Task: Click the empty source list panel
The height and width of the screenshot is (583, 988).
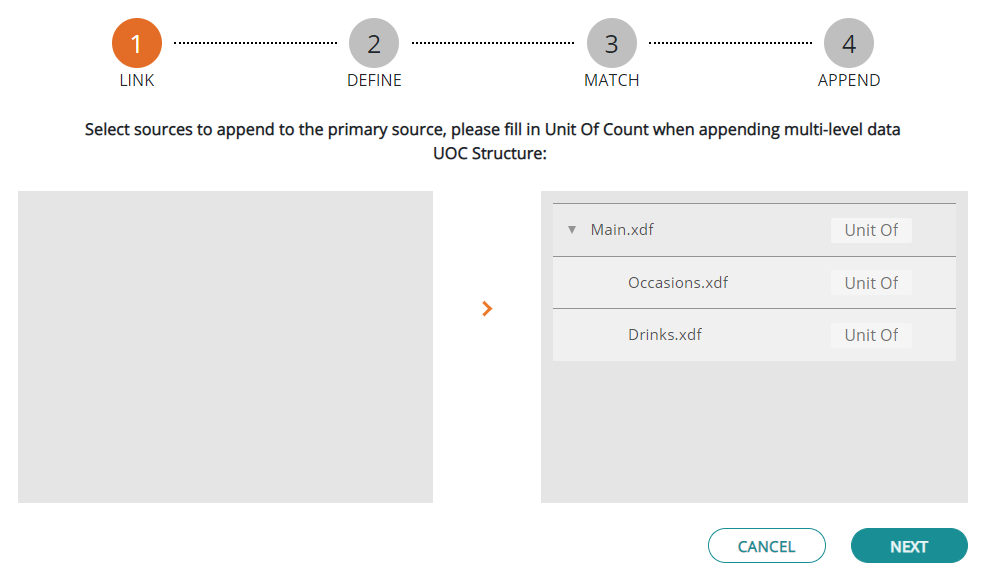Action: pyautogui.click(x=224, y=347)
